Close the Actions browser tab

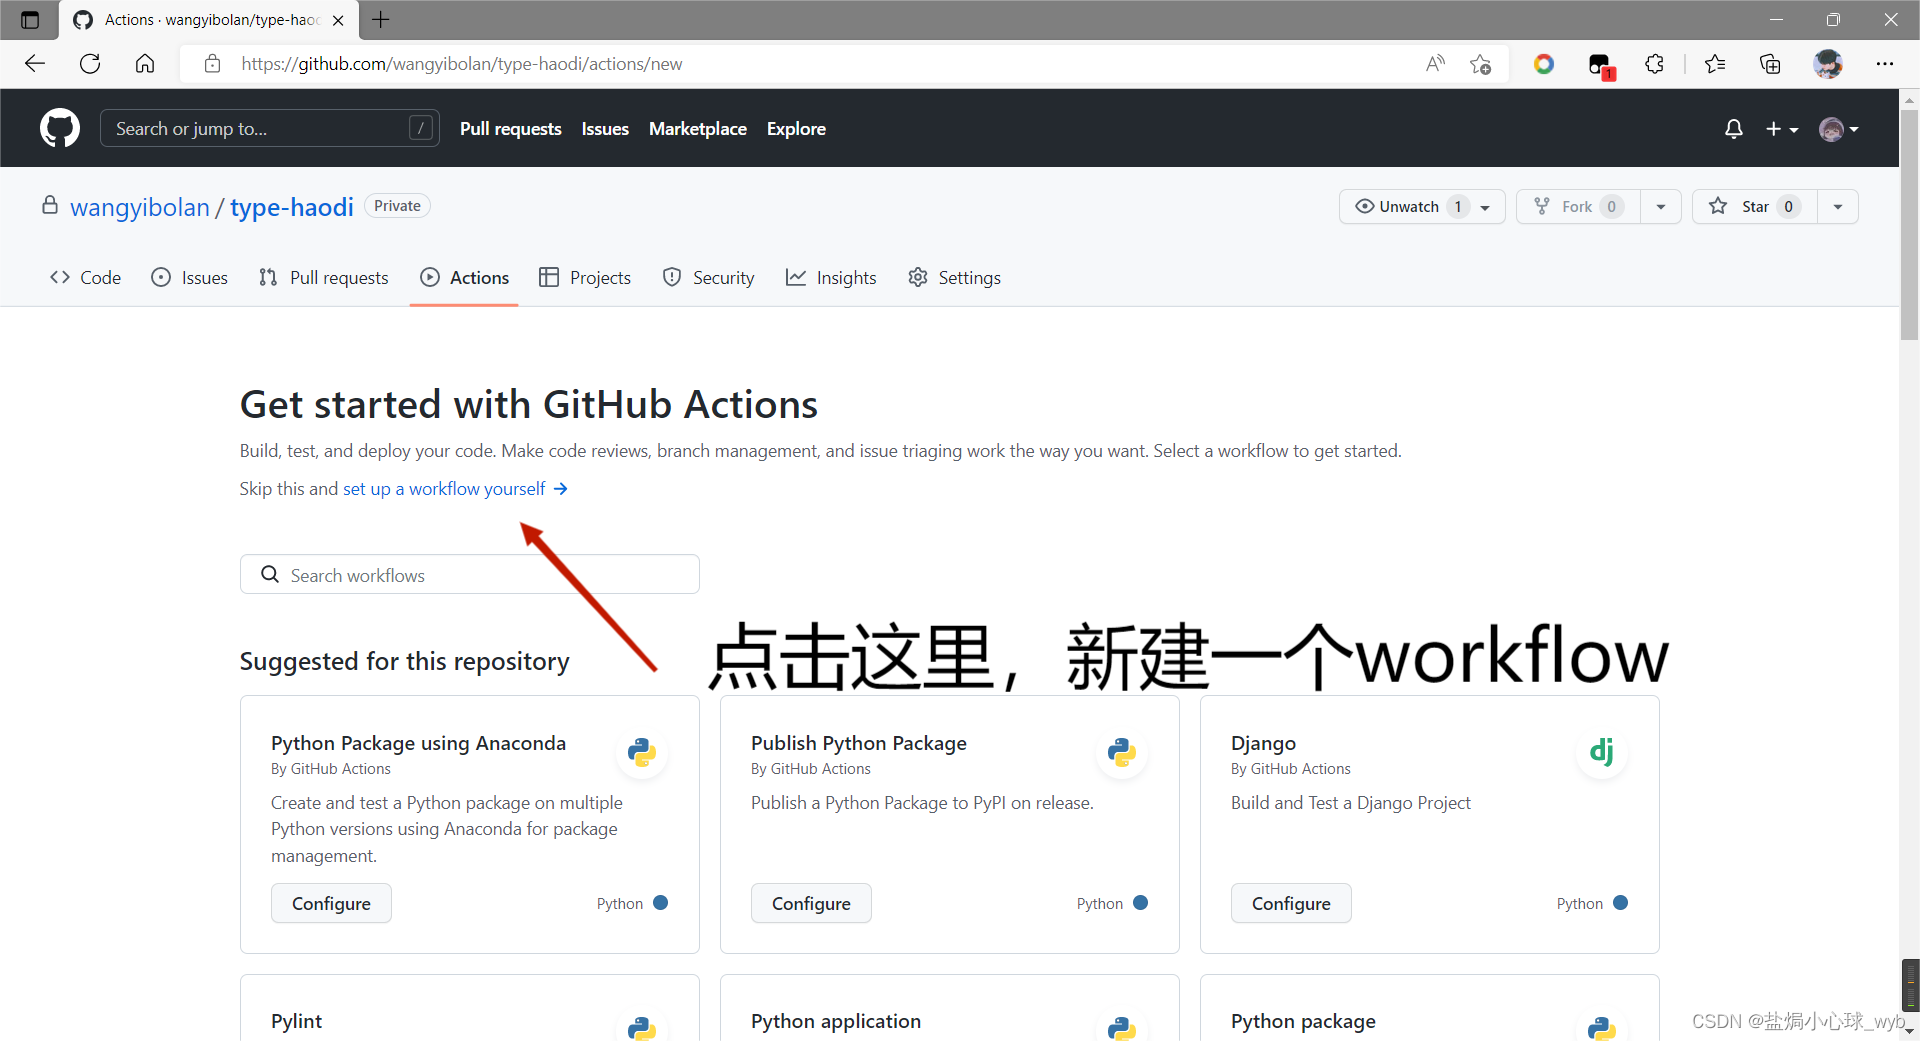pos(338,20)
